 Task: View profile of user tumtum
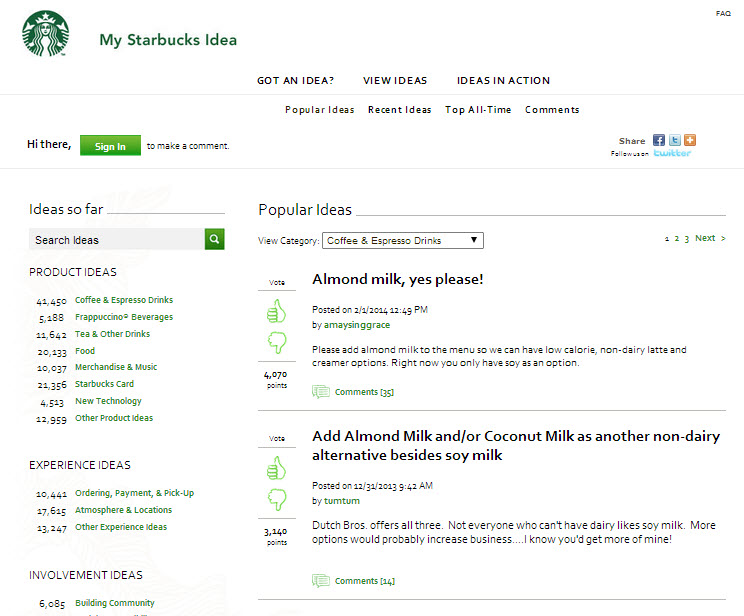(x=342, y=501)
